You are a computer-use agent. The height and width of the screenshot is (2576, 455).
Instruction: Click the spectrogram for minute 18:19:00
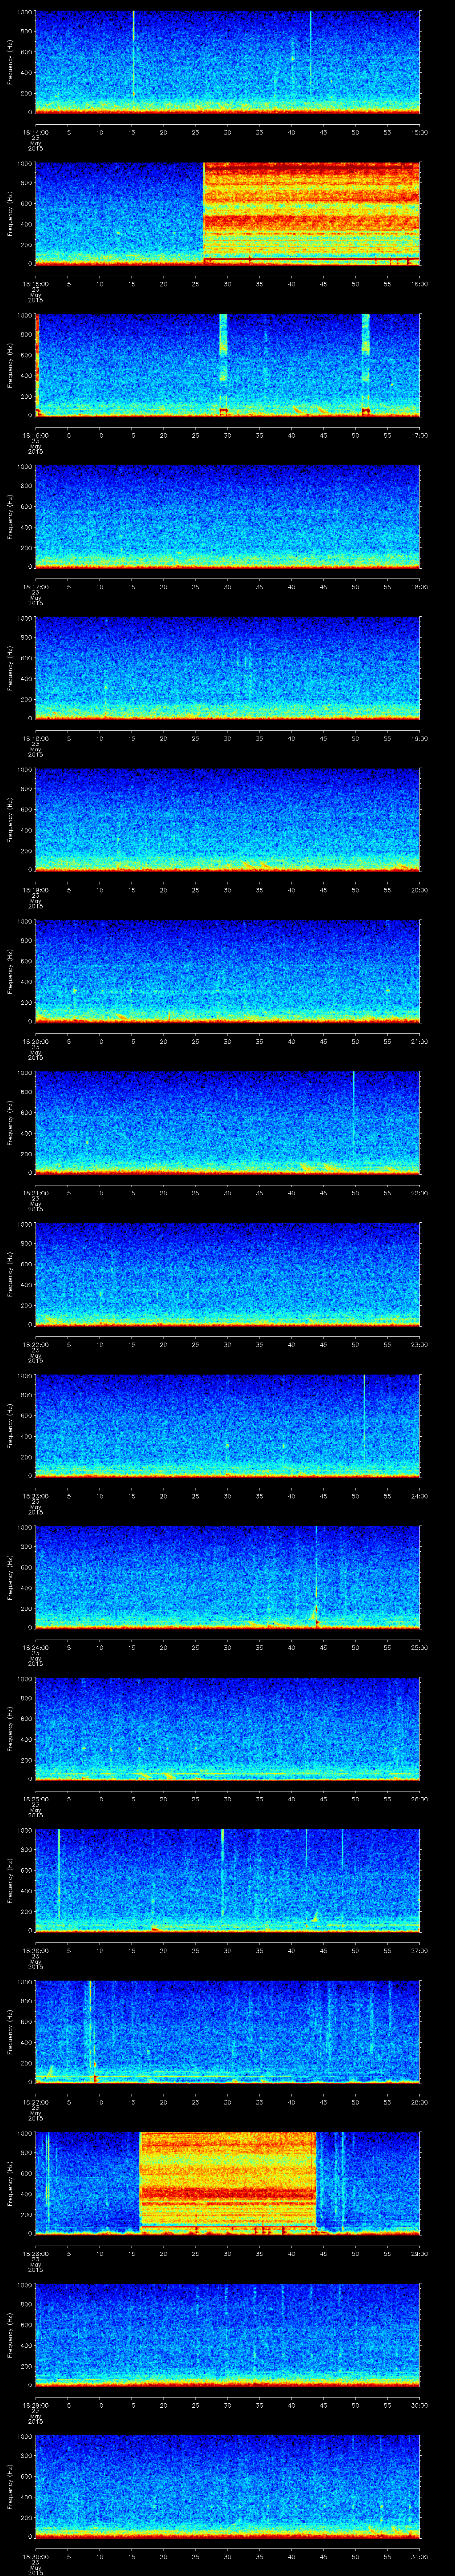tap(227, 820)
